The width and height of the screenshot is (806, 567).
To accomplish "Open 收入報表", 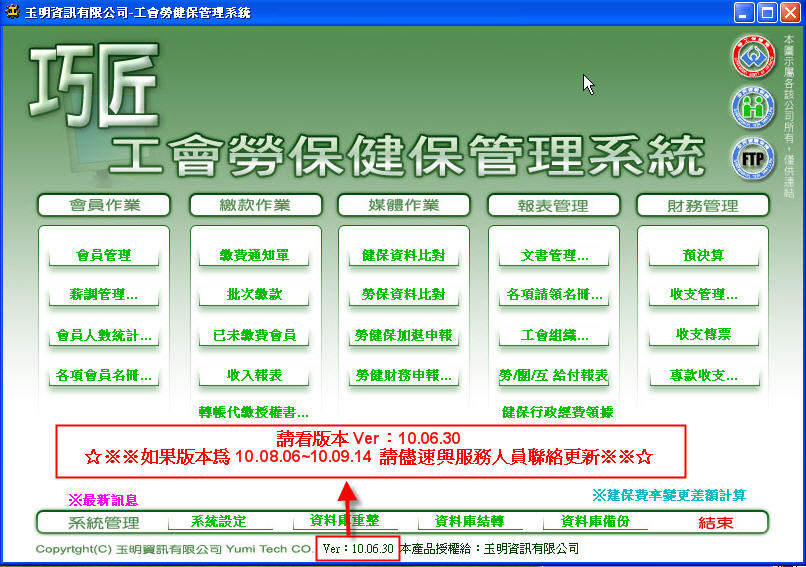I will [254, 375].
